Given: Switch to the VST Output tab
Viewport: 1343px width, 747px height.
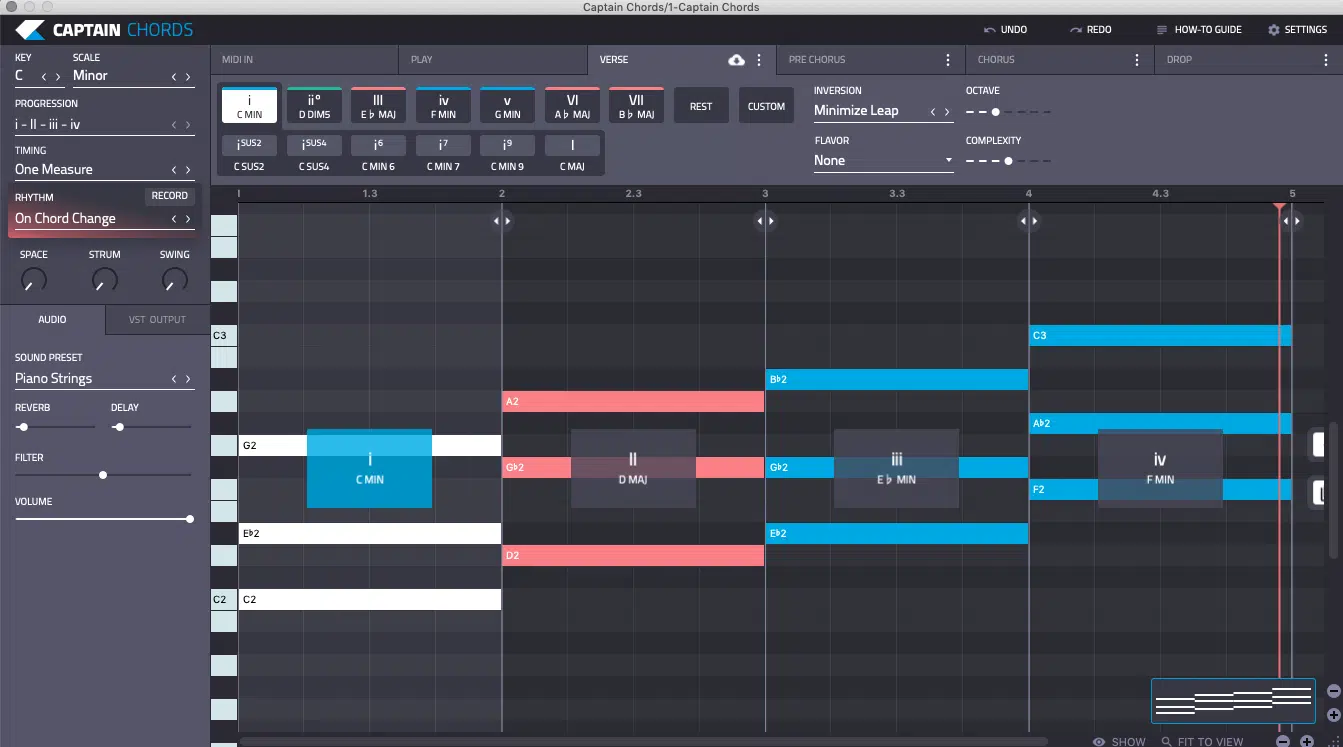Looking at the screenshot, I should [x=157, y=320].
